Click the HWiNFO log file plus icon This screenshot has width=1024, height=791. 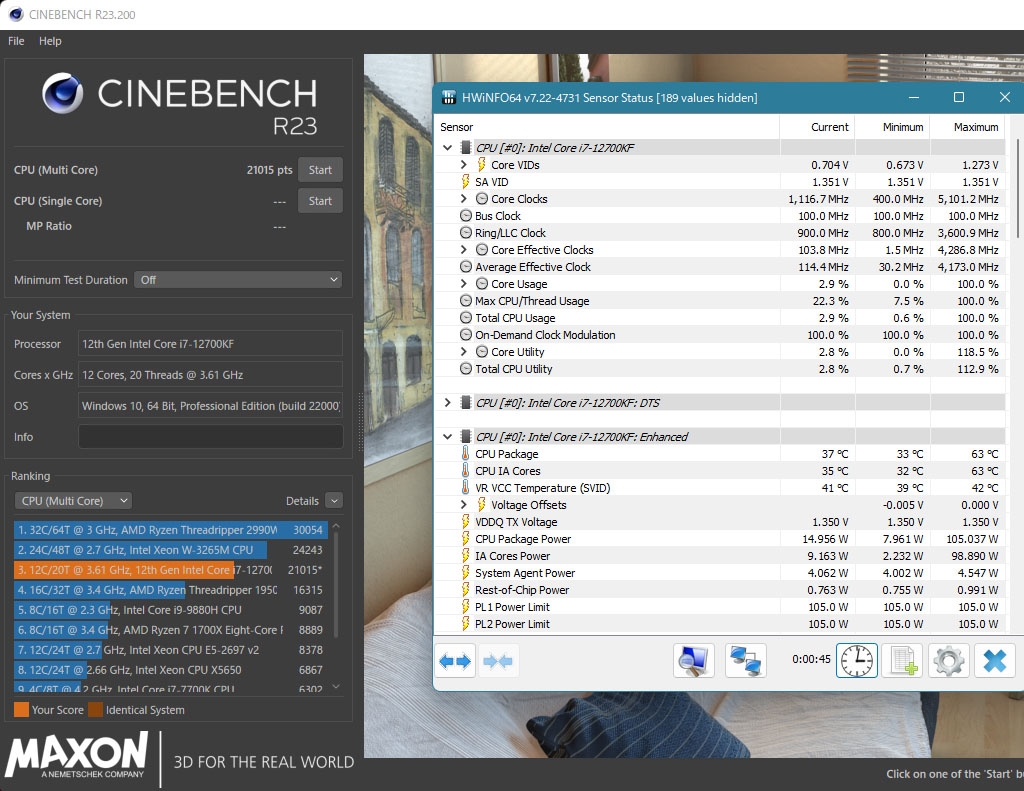(903, 660)
